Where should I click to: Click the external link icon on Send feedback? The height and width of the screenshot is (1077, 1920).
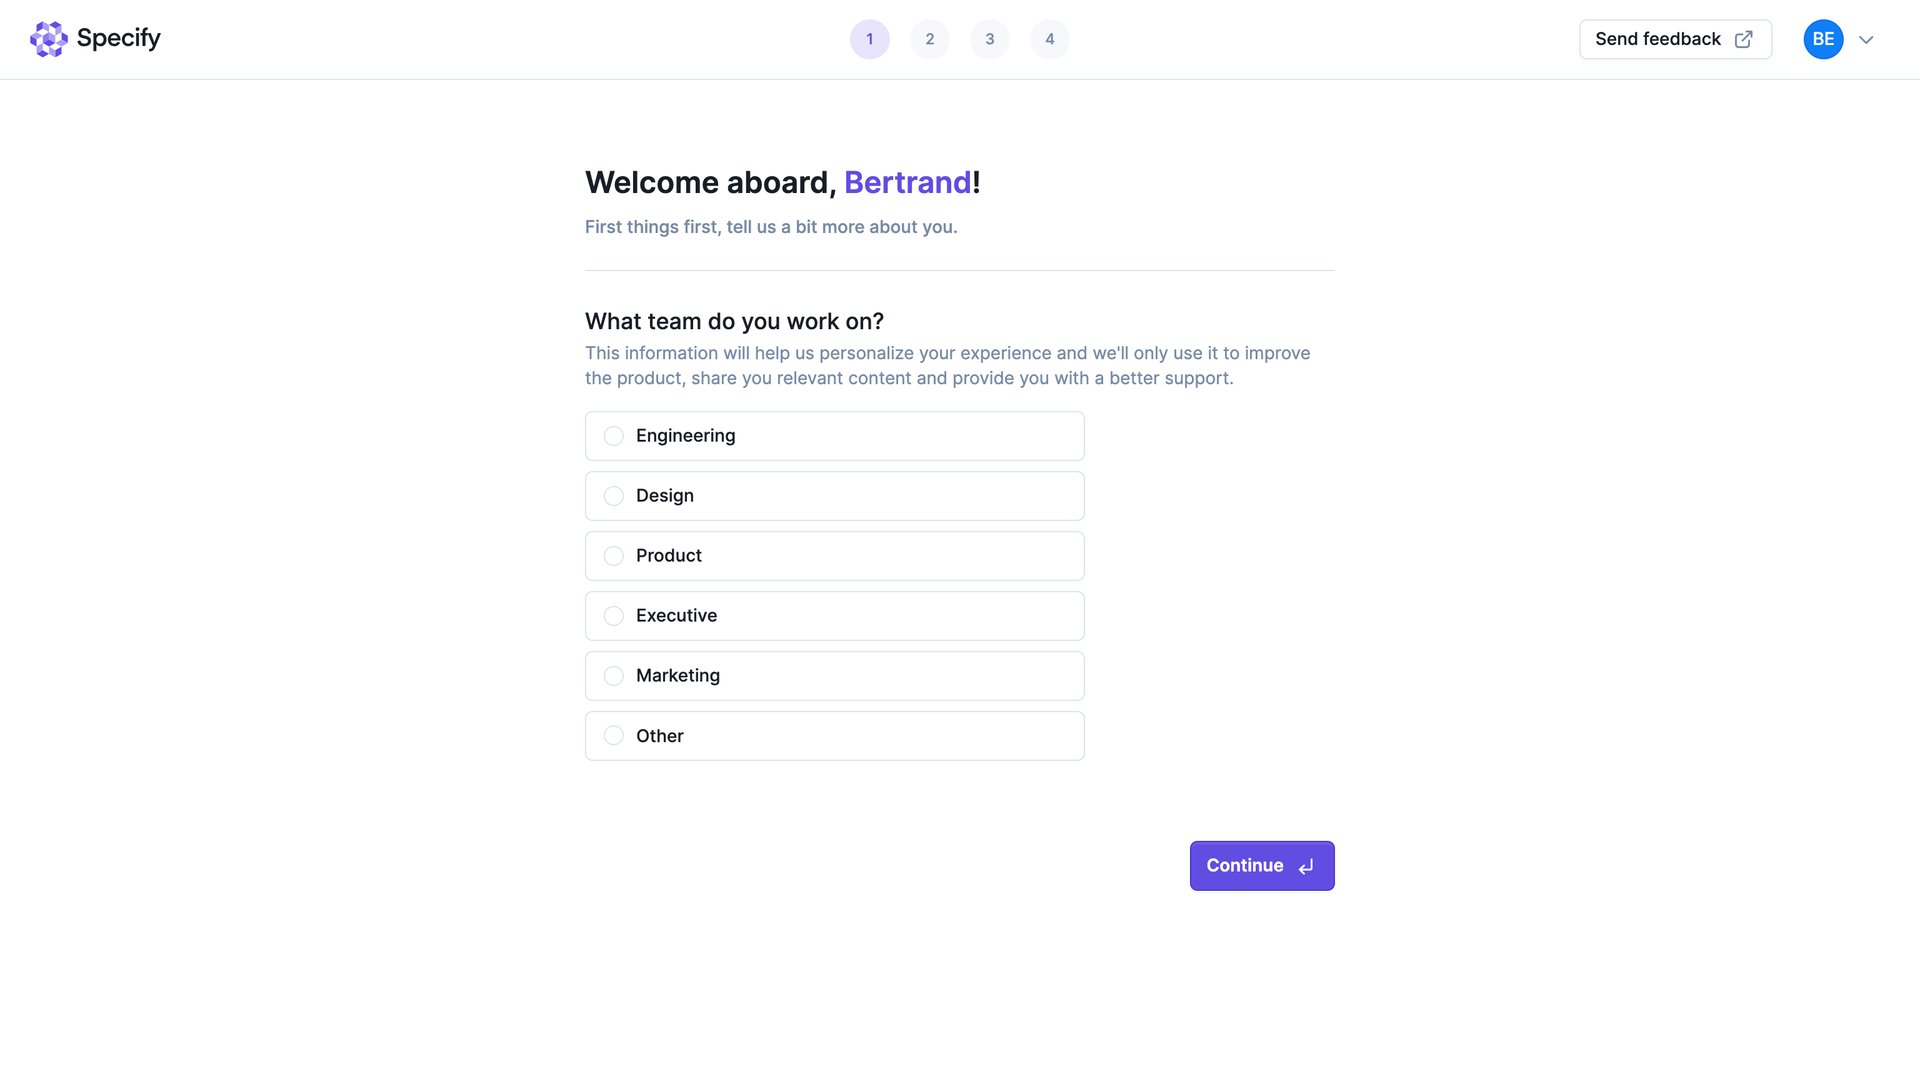pos(1743,39)
